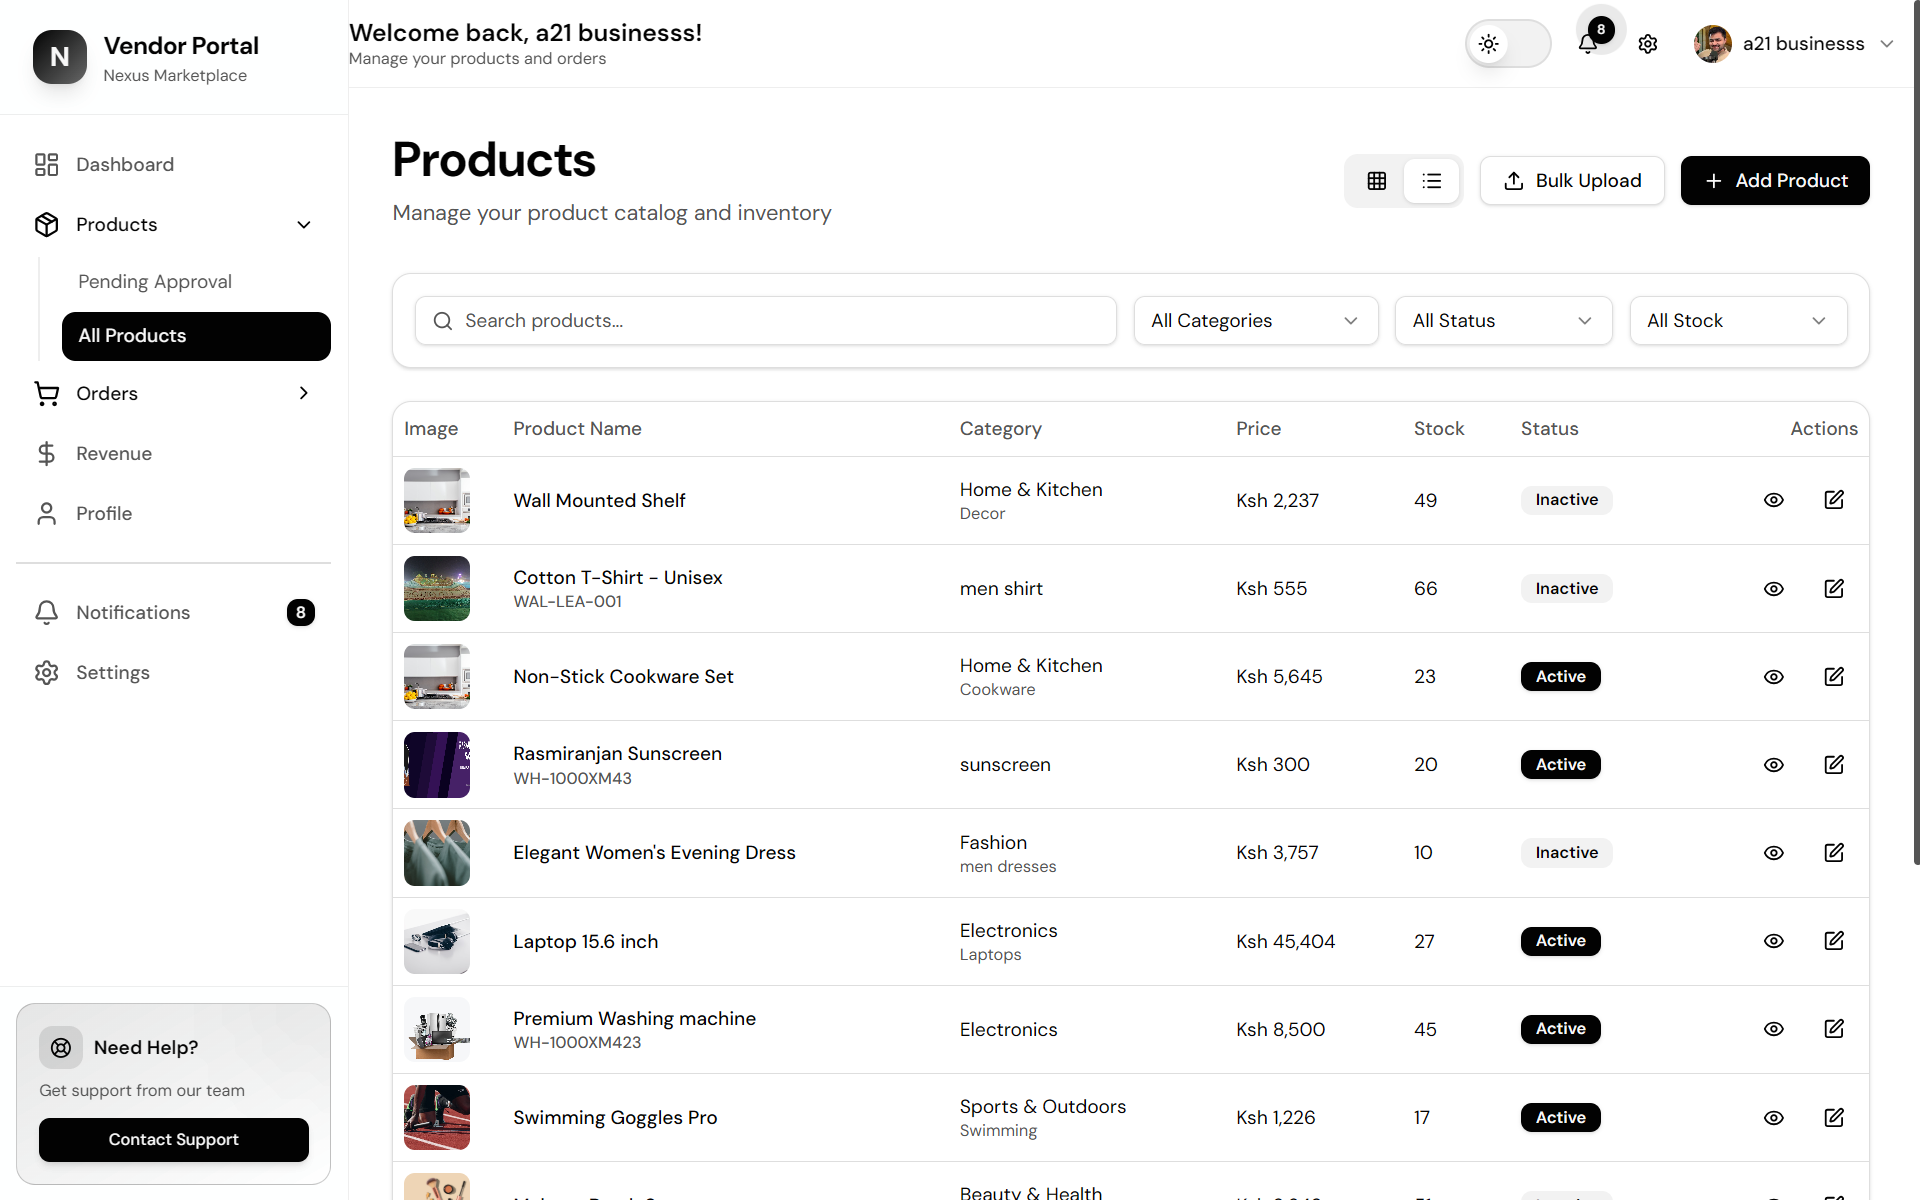View details of Cotton T-Shirt - Unisex

(x=1774, y=589)
